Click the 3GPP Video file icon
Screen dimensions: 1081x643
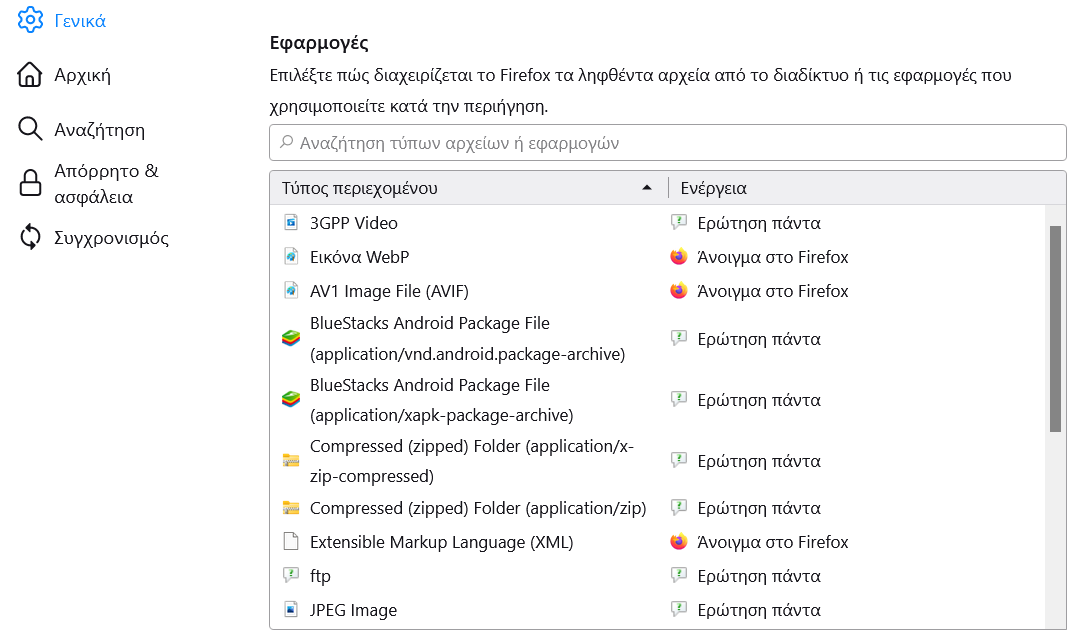291,223
